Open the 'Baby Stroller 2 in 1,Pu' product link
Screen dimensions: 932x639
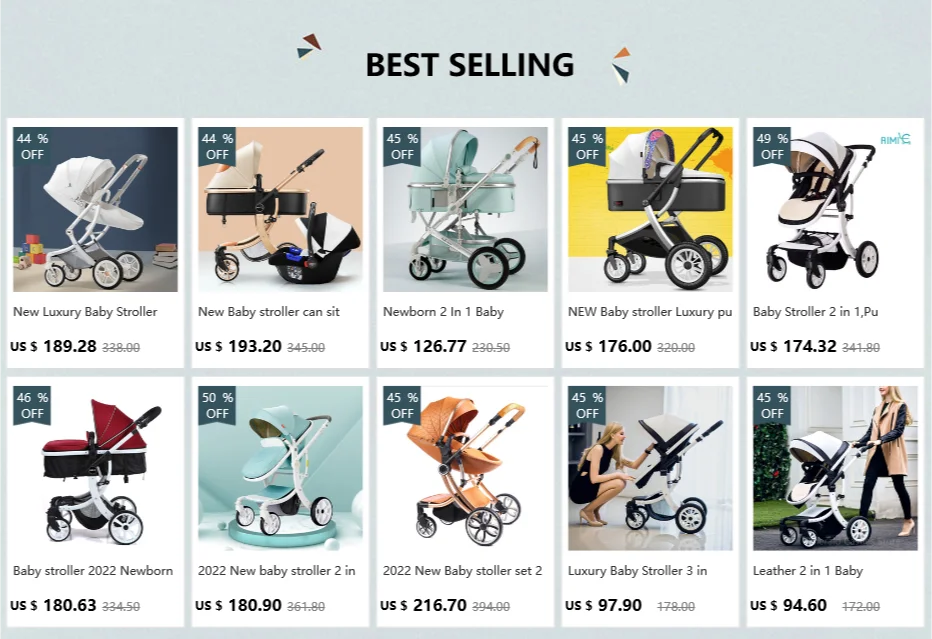click(816, 311)
